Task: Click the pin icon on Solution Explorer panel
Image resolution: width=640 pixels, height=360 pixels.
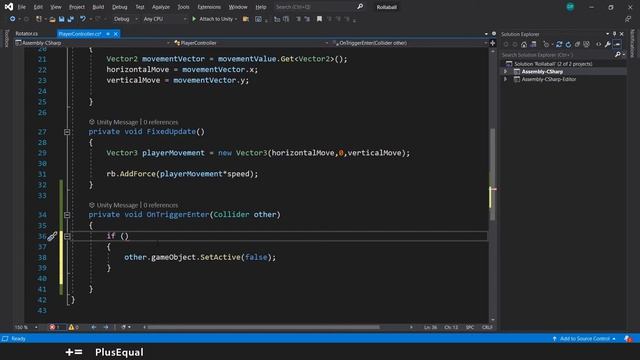Action: tap(614, 34)
